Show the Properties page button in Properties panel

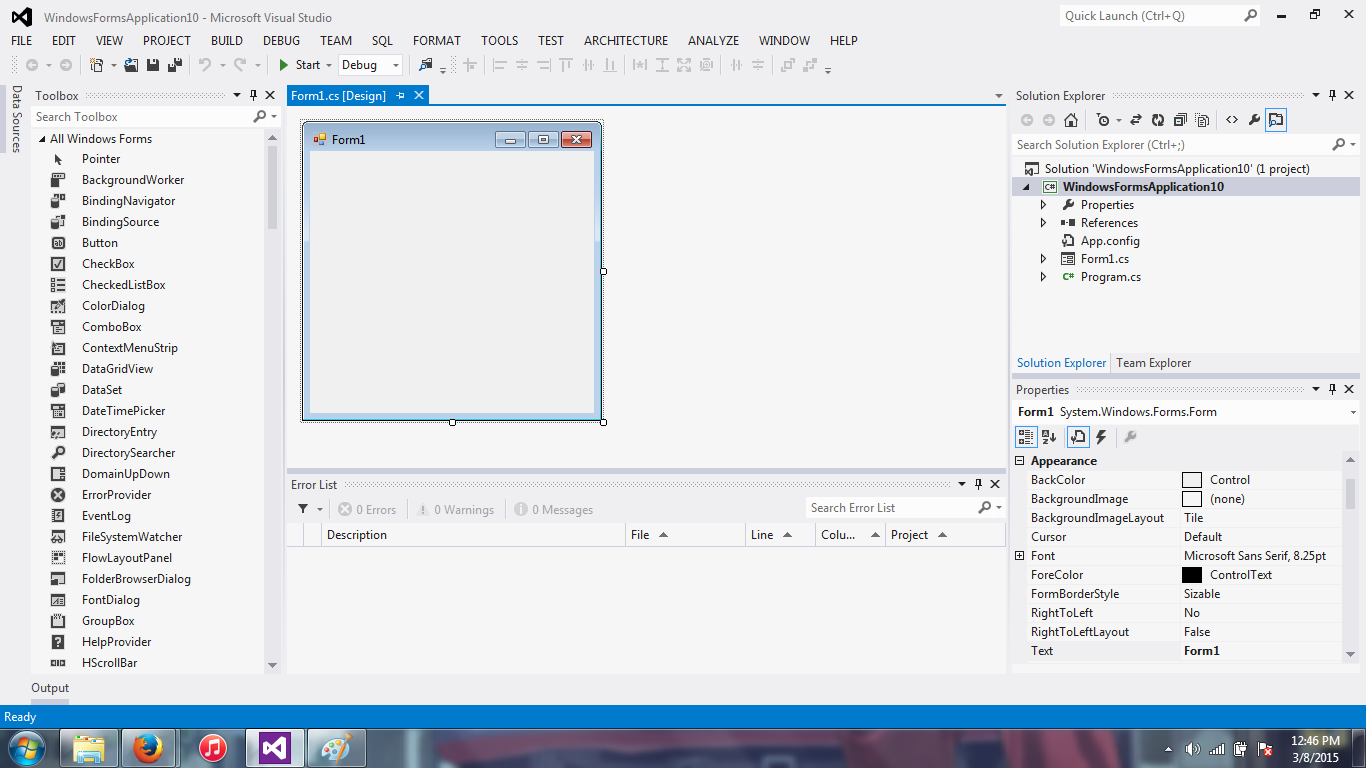[x=1078, y=437]
